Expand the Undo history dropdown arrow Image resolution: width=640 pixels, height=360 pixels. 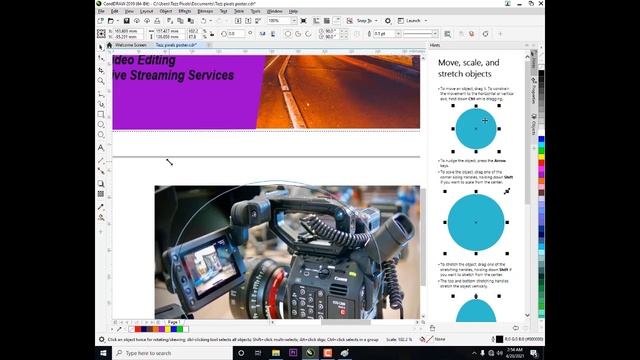point(211,20)
